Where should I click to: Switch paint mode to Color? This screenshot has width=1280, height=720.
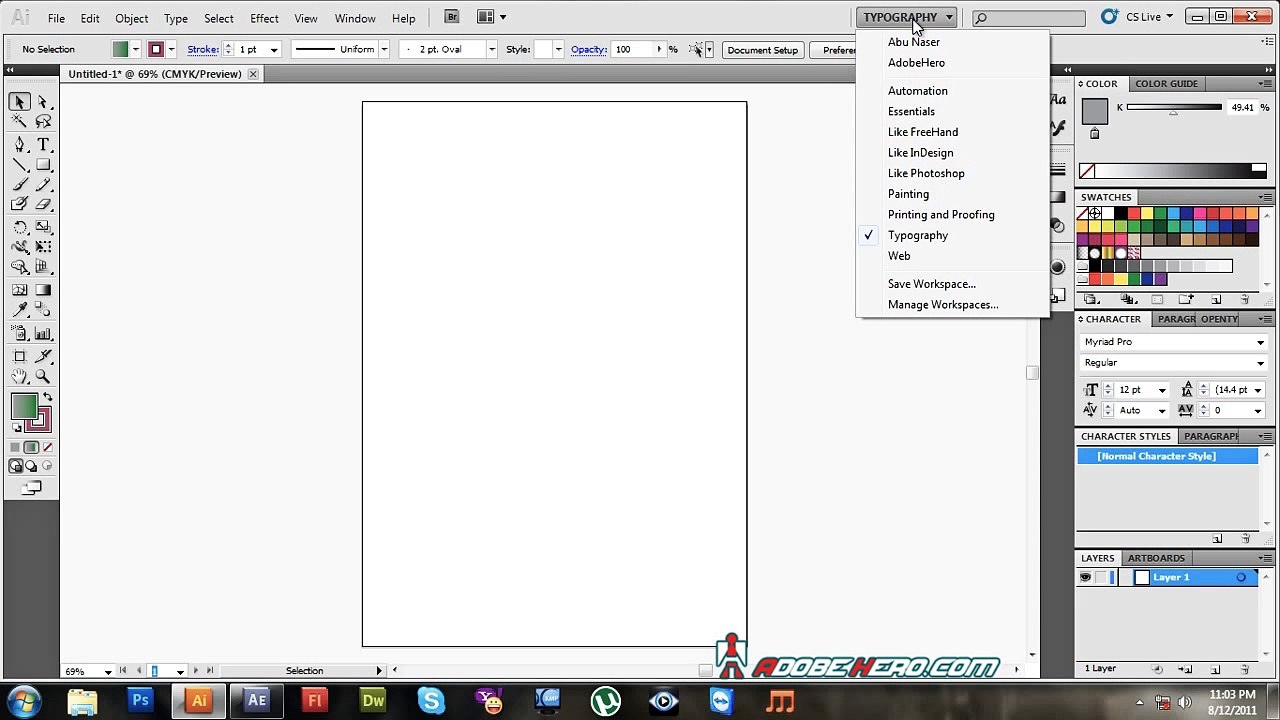16,447
